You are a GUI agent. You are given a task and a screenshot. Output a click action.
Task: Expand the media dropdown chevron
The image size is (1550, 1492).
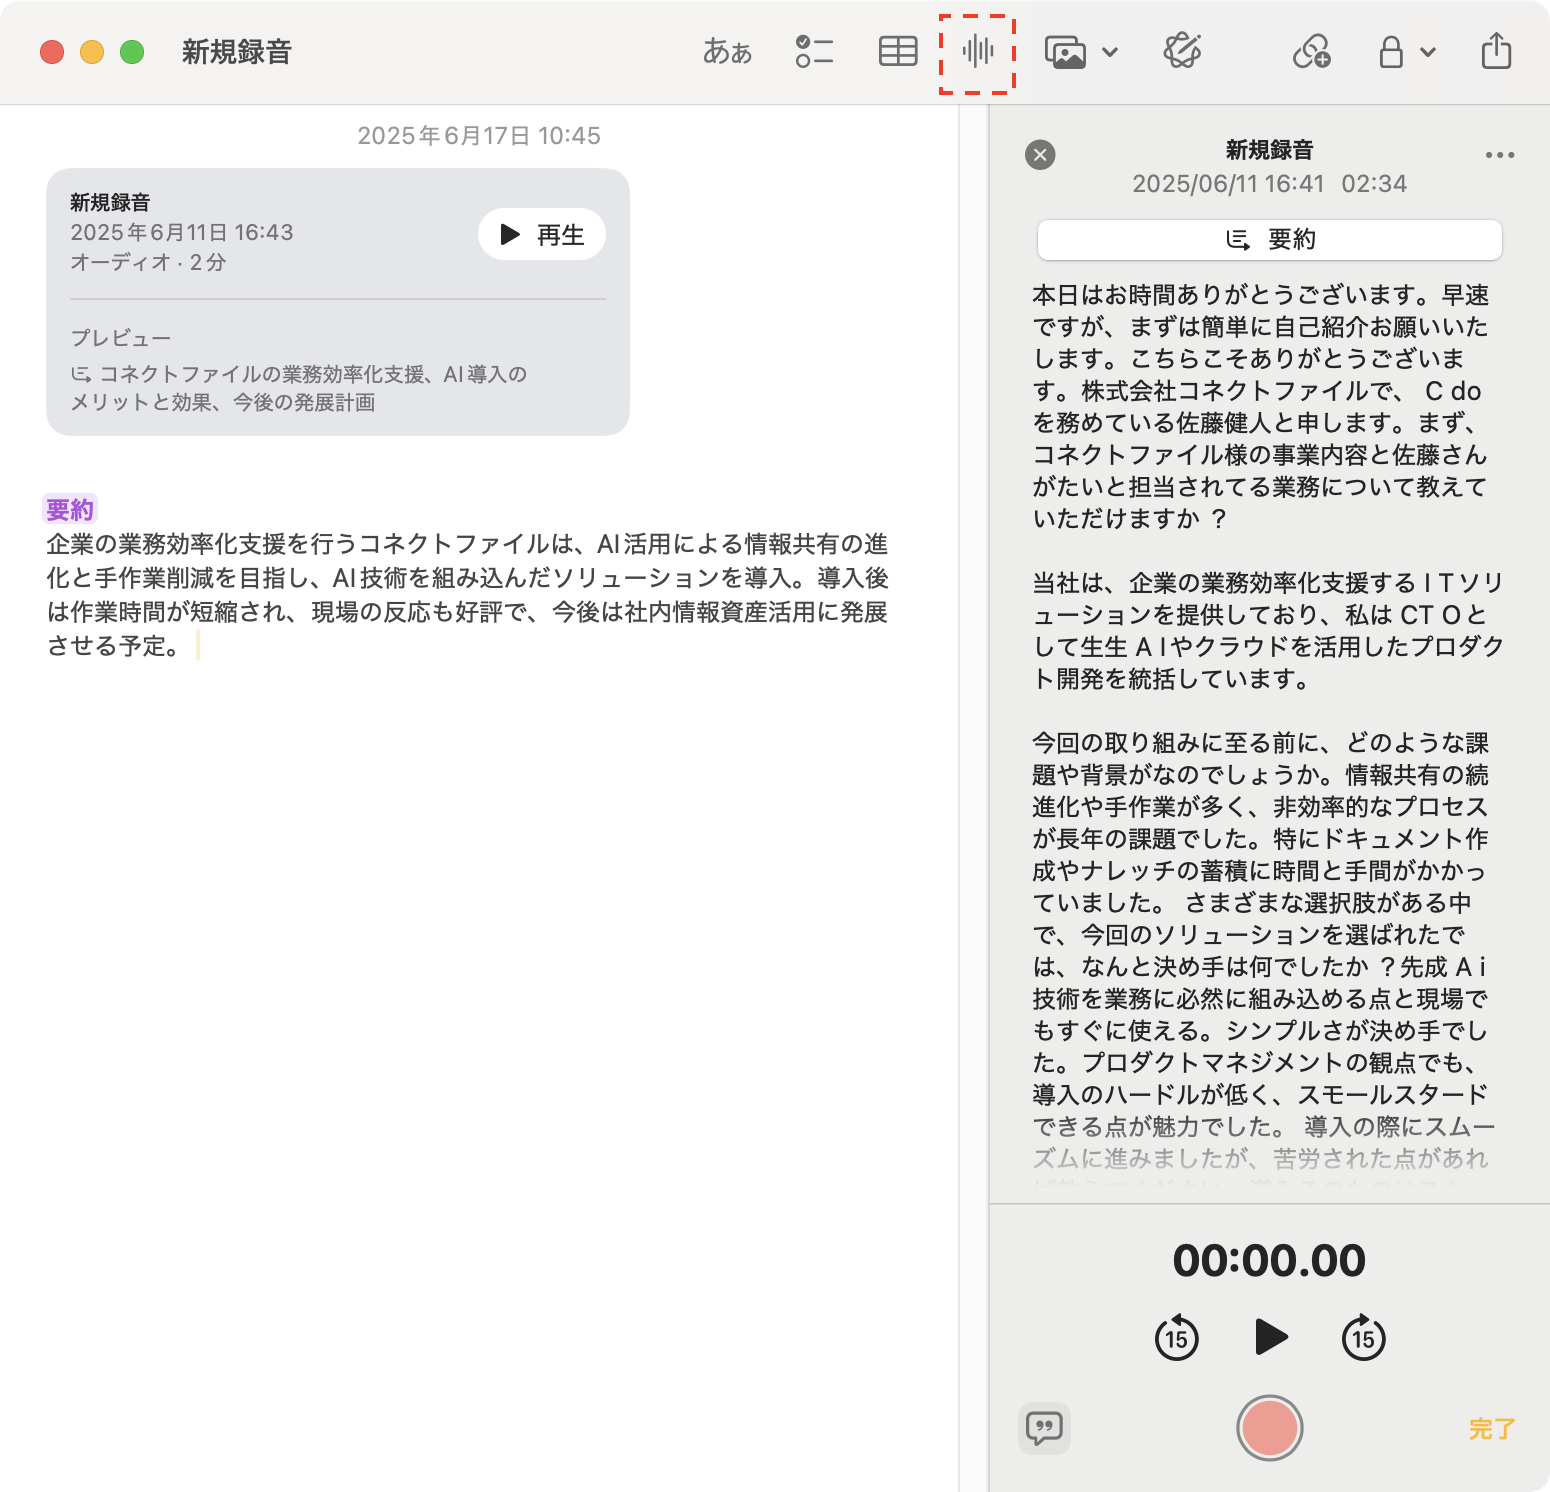coord(1110,52)
